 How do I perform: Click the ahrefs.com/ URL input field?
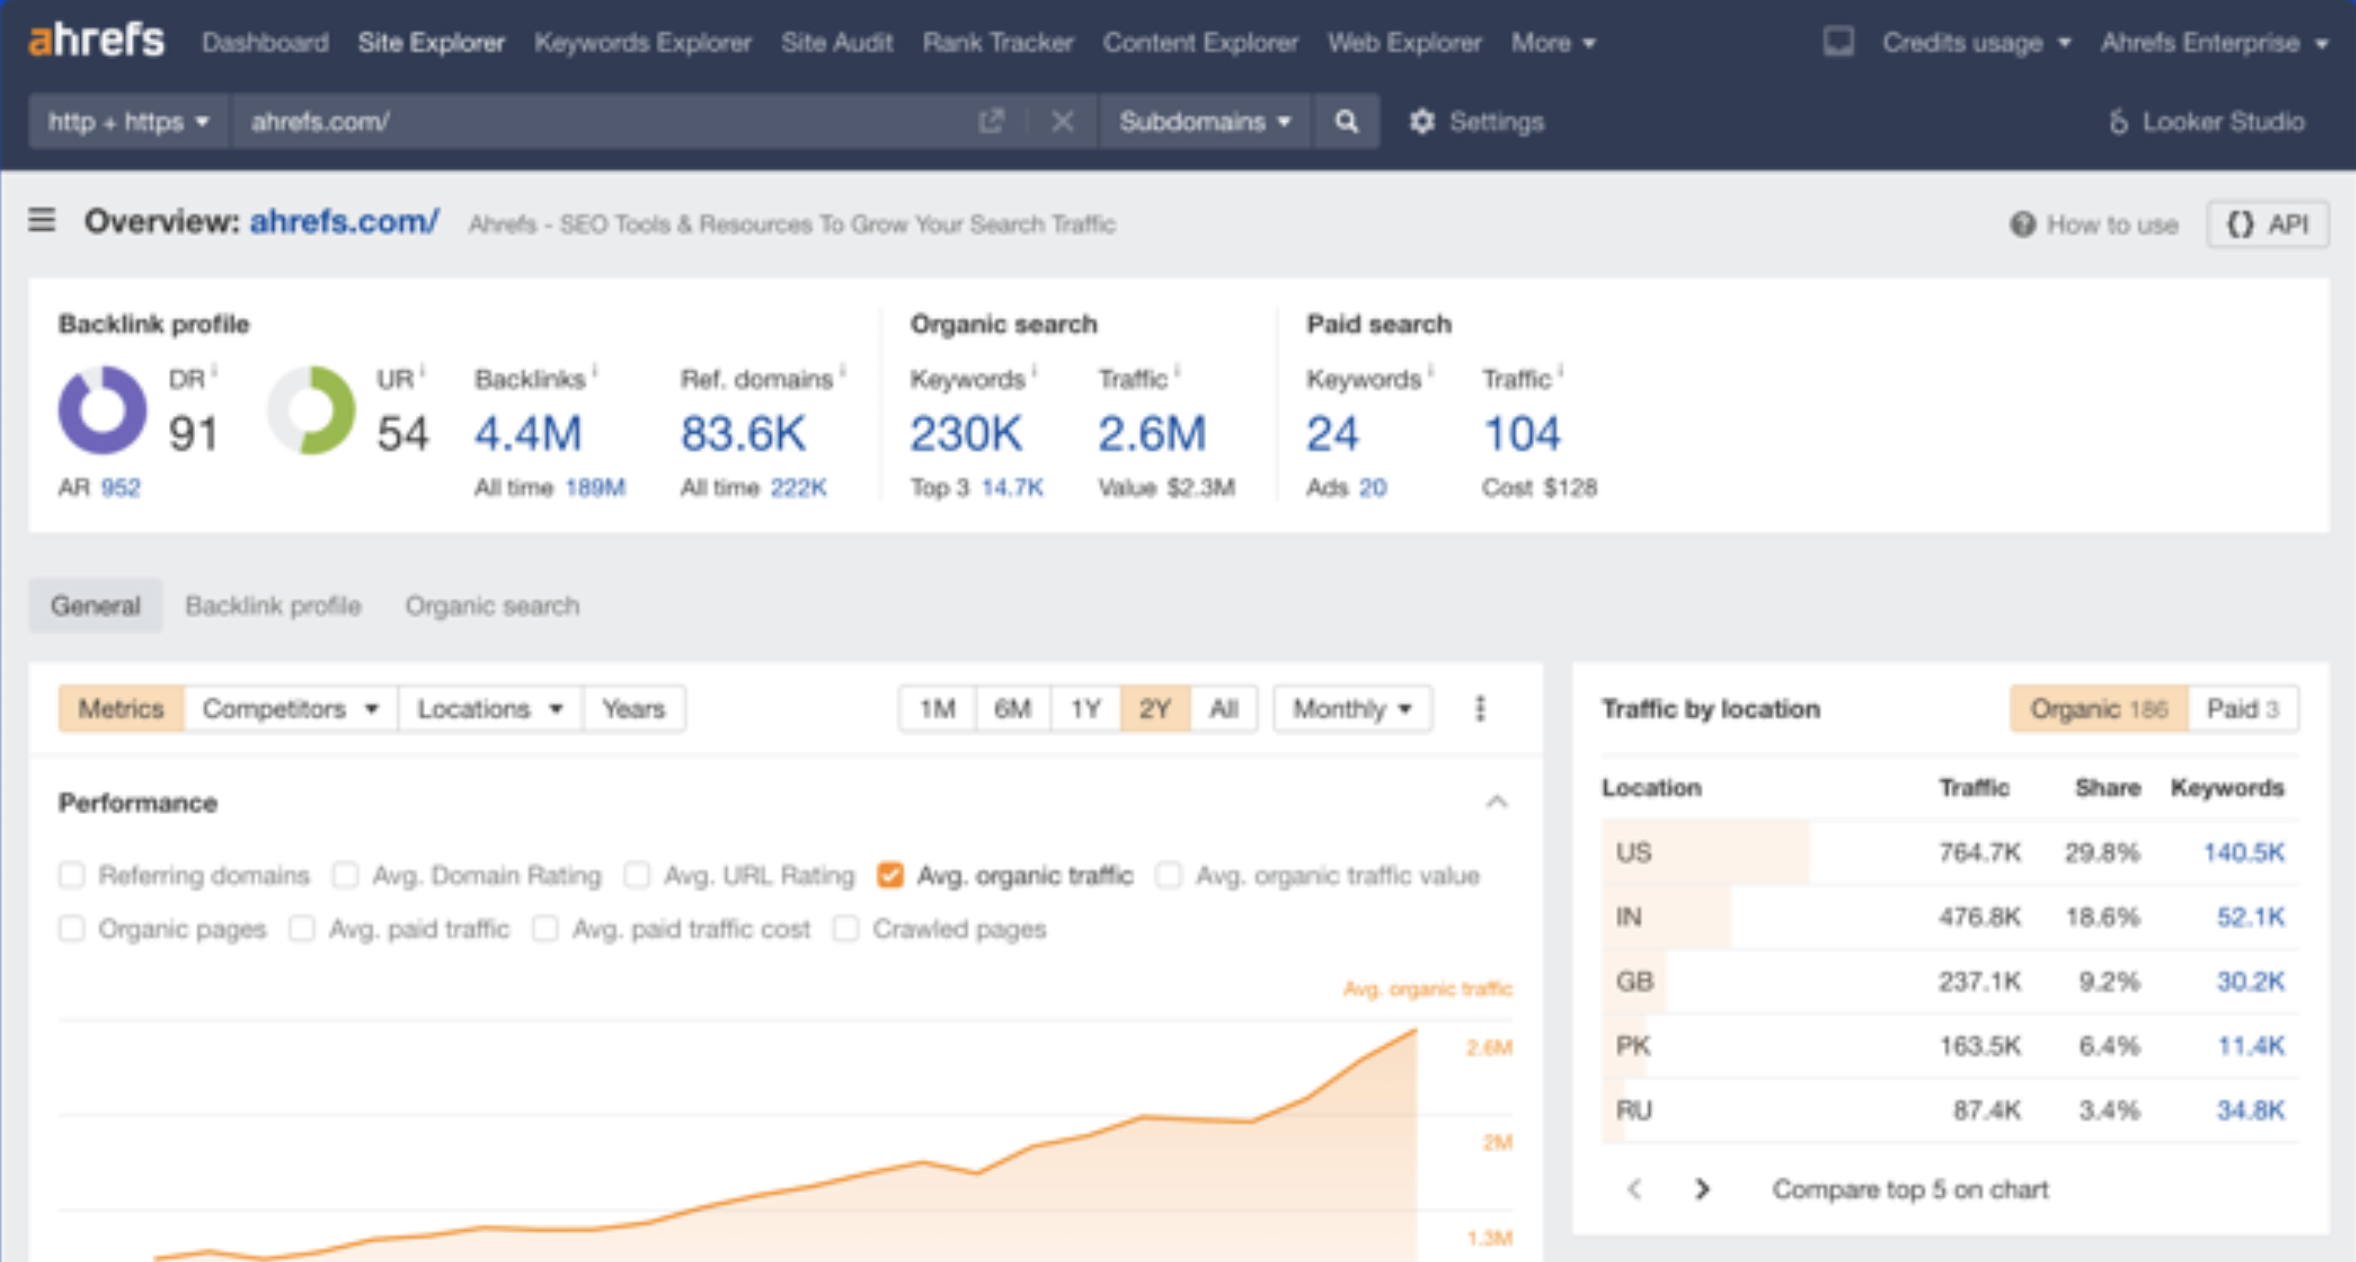[x=600, y=122]
